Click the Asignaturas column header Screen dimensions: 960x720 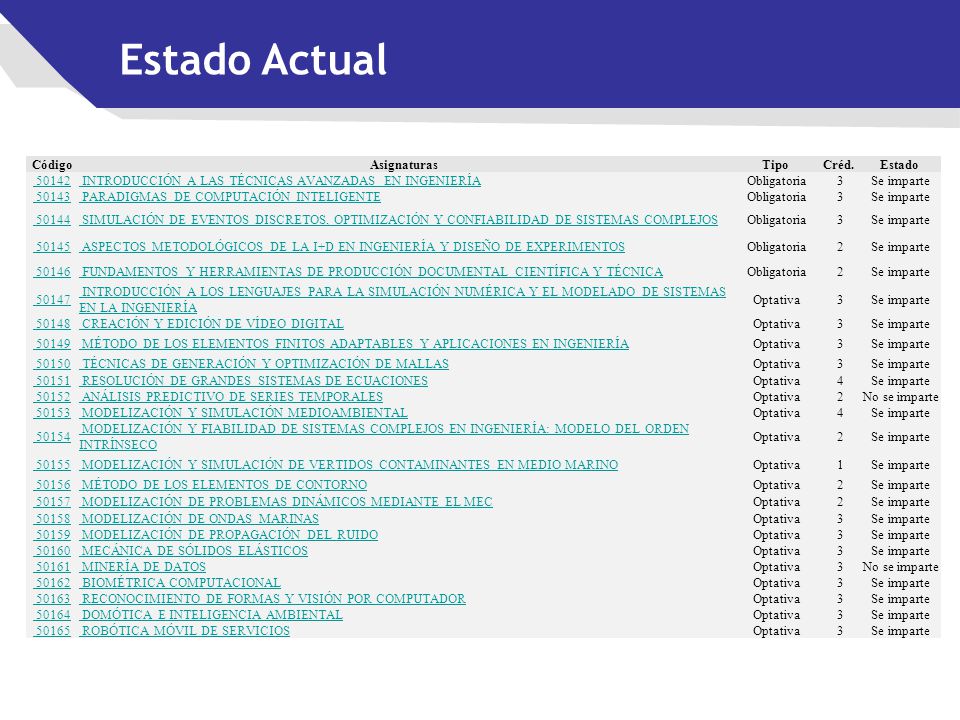(x=404, y=165)
